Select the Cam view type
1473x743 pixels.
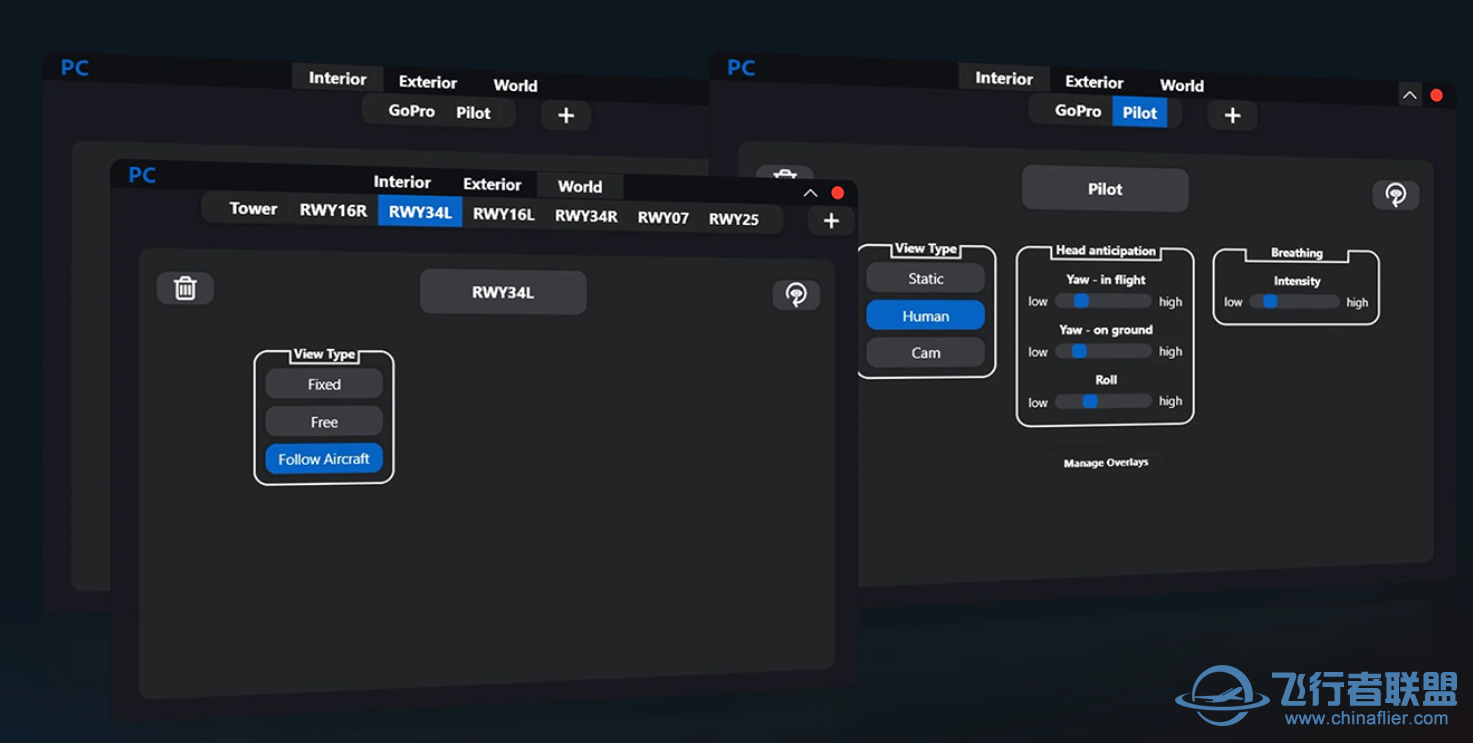(925, 353)
